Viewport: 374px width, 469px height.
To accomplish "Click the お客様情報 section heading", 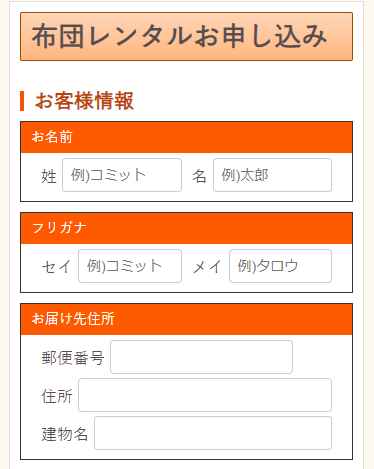I will pos(84,101).
